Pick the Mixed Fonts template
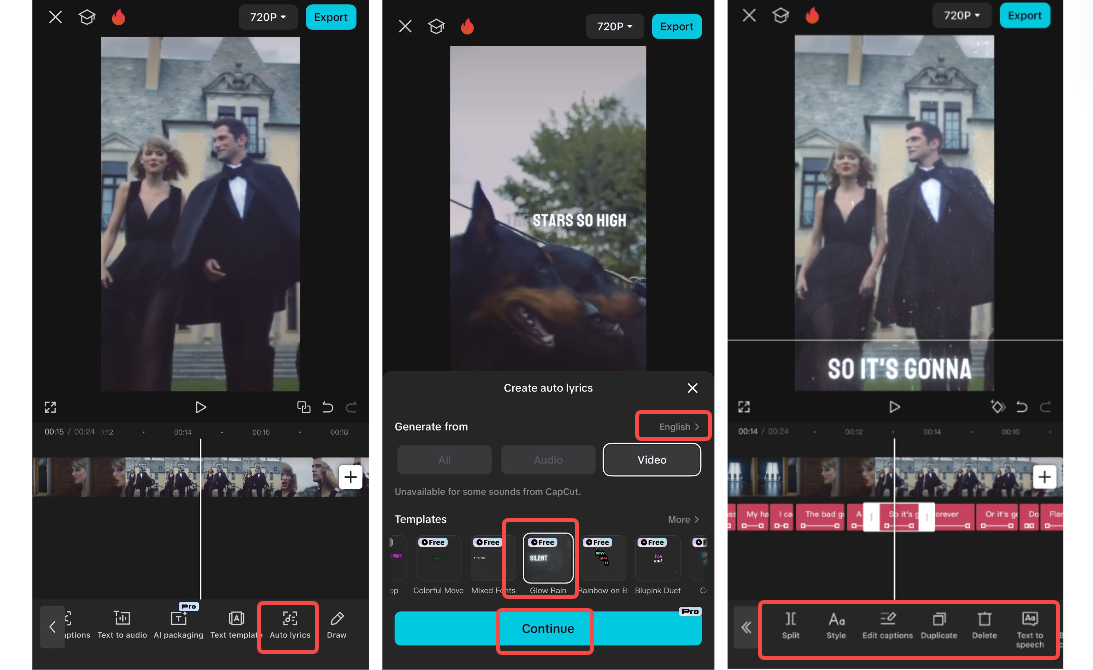This screenshot has height=670, width=1093. point(494,563)
